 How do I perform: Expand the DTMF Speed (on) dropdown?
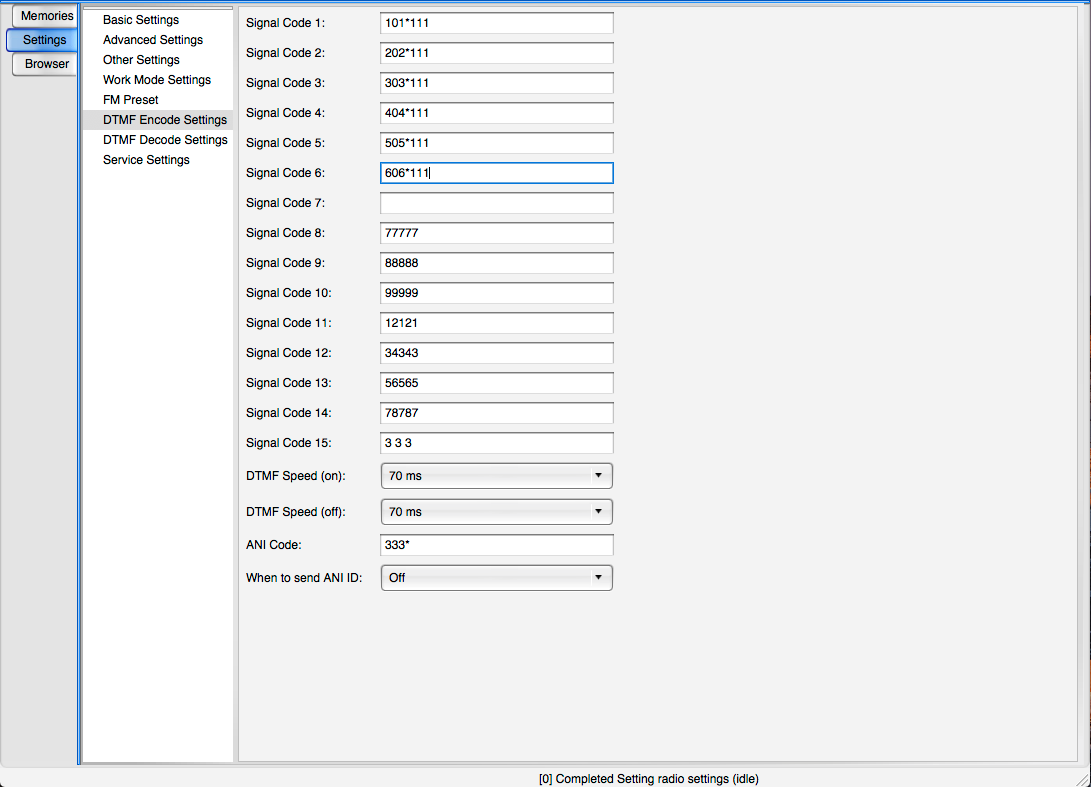tap(496, 476)
